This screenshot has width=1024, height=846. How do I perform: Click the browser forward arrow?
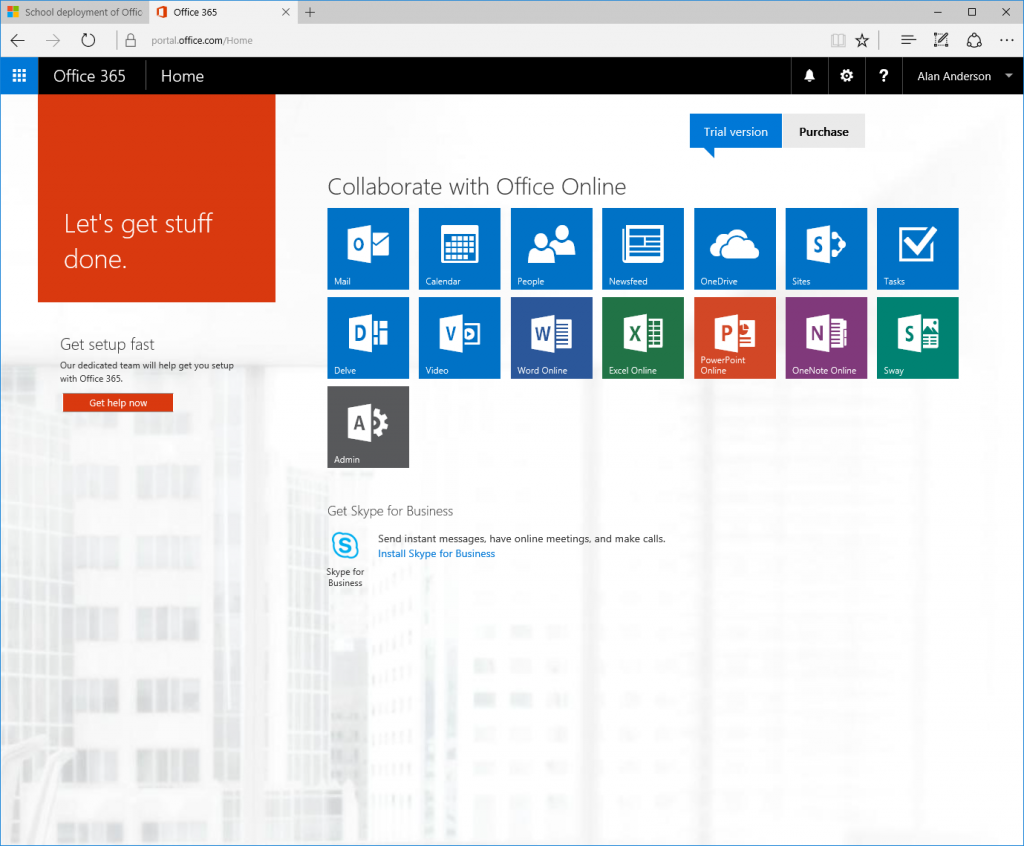[53, 41]
